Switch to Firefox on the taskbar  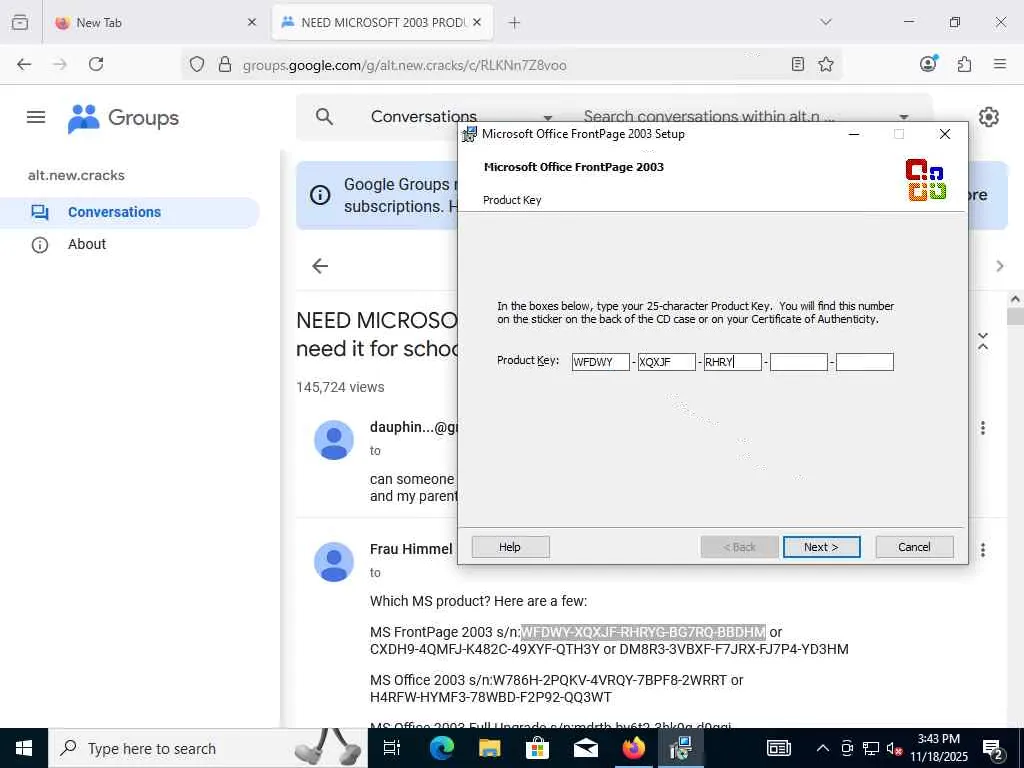click(633, 748)
